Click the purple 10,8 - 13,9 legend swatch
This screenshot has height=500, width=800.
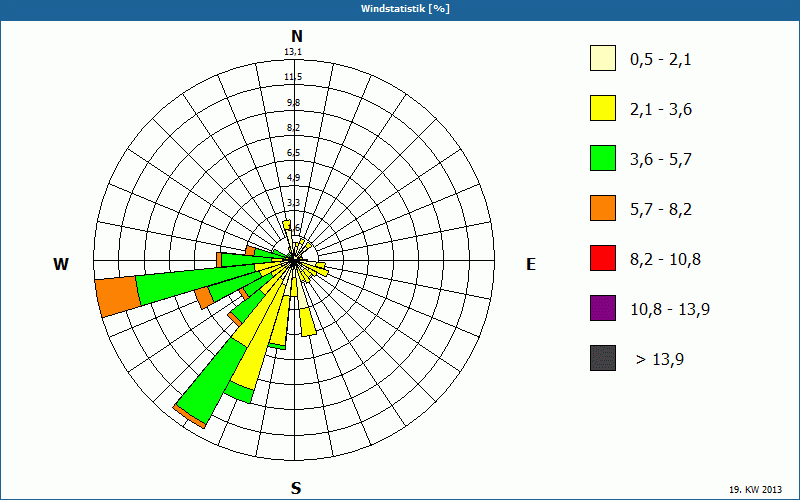603,308
